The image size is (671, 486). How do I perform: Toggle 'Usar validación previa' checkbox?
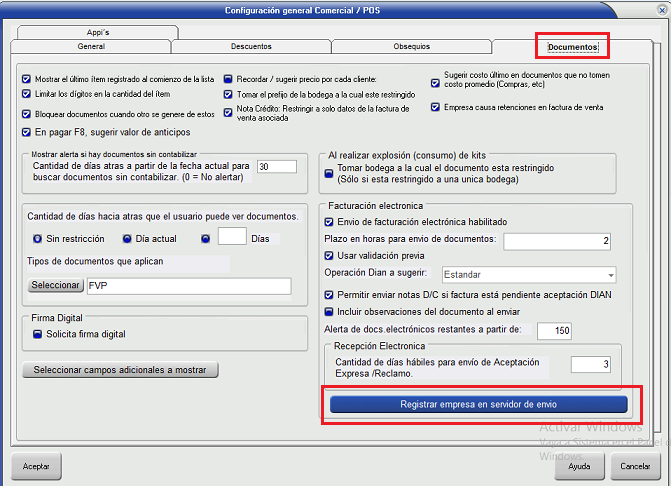click(329, 256)
